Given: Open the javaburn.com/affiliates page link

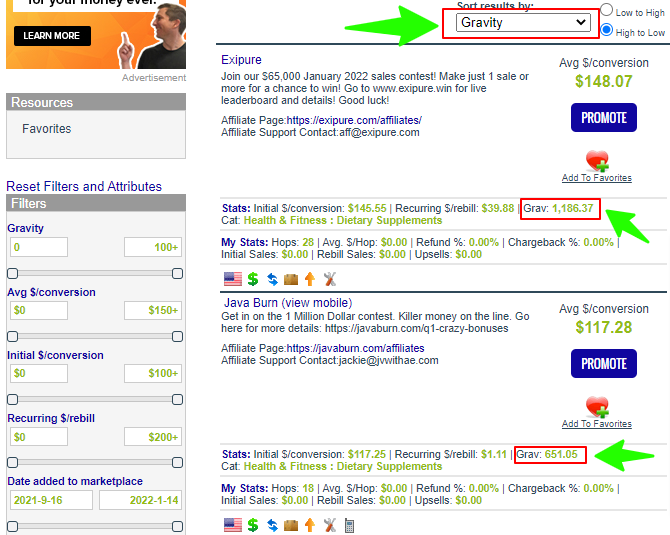Looking at the screenshot, I should coord(355,348).
